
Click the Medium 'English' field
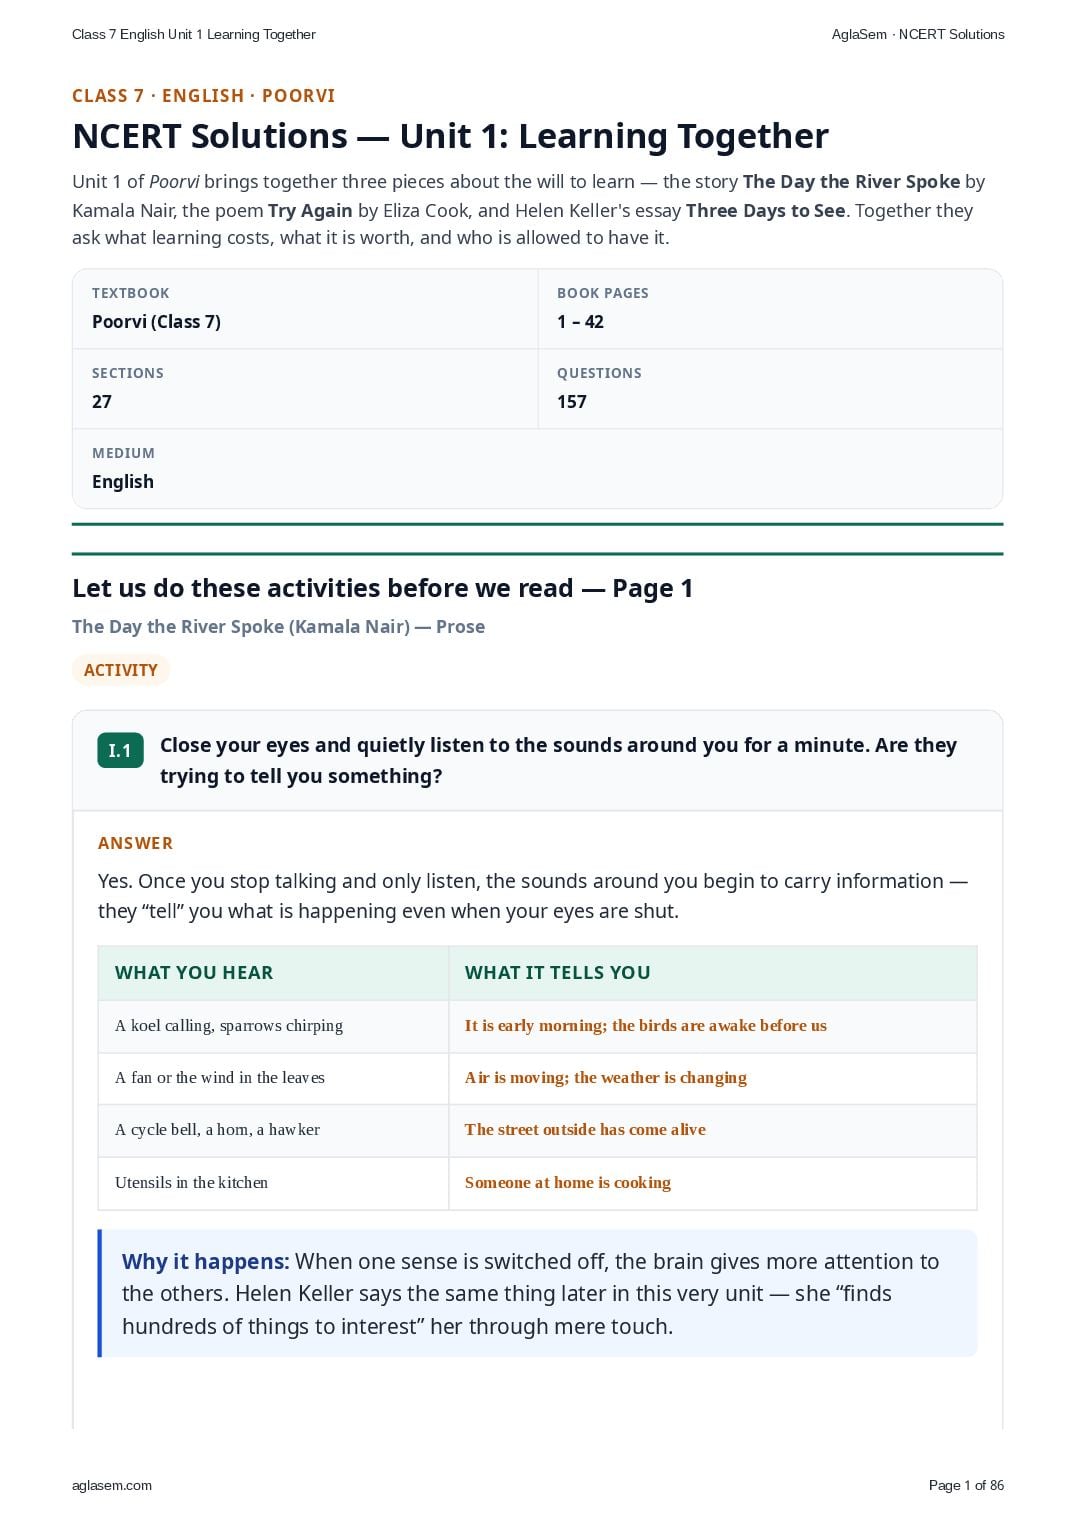537,469
